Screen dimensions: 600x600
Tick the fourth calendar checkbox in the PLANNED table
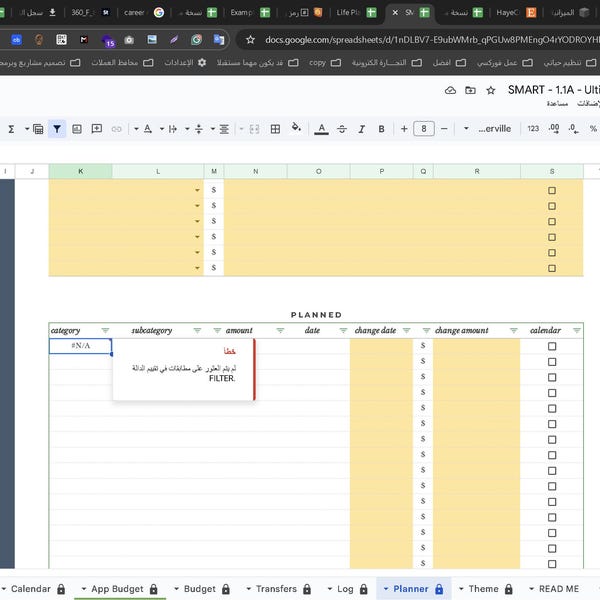click(552, 393)
